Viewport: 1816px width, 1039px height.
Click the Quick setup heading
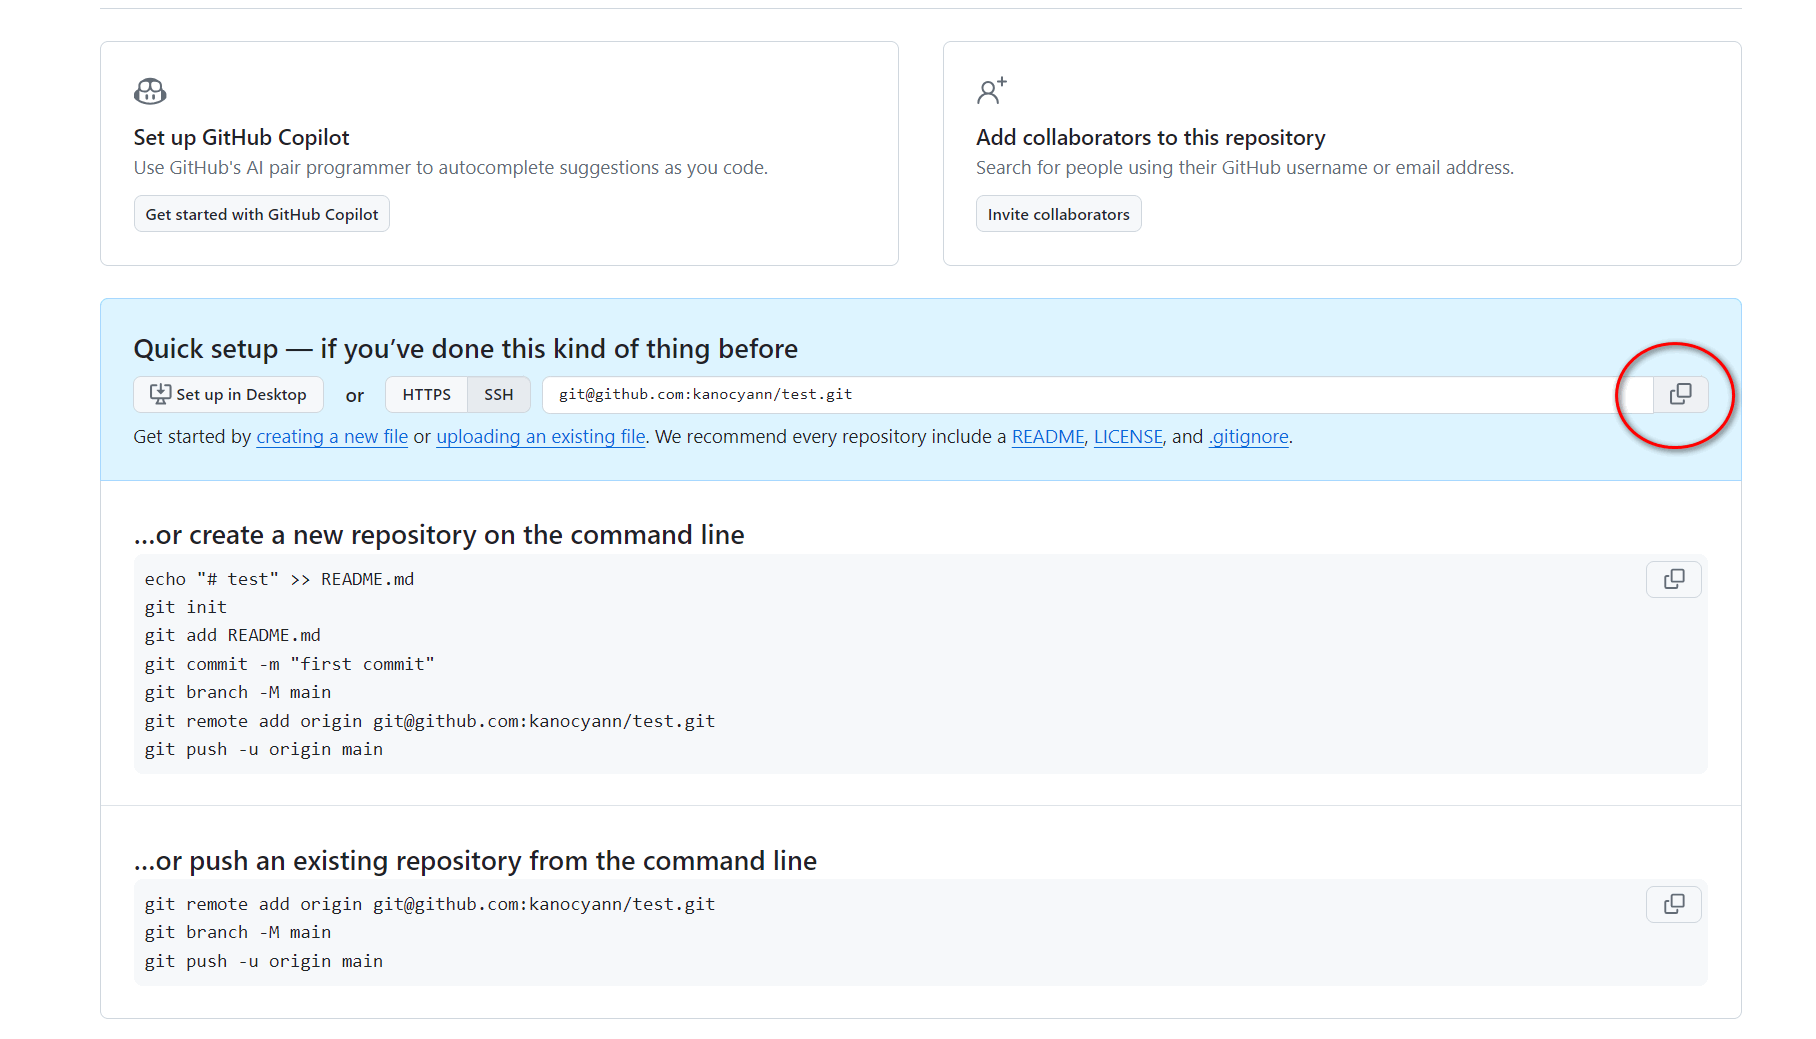click(x=465, y=349)
